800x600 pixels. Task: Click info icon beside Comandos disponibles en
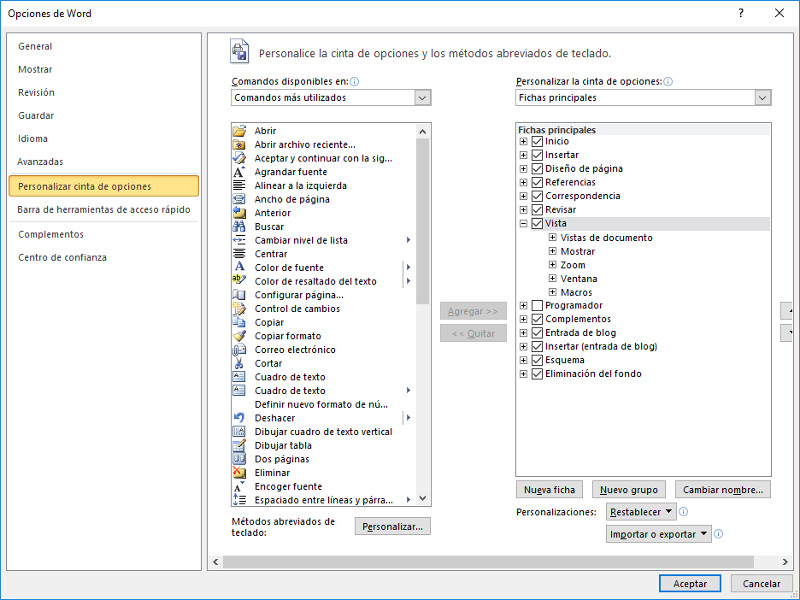[x=355, y=82]
